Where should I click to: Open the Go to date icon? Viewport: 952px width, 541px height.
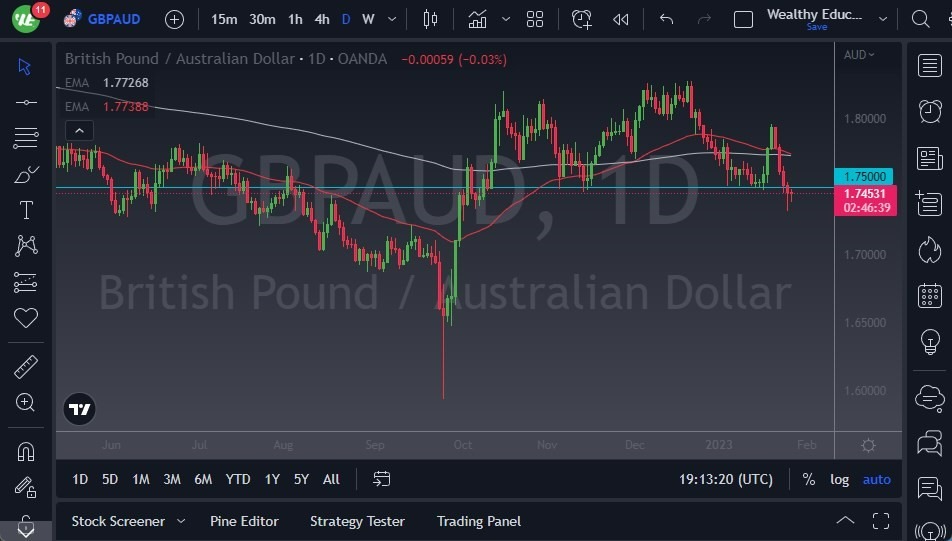coord(381,479)
